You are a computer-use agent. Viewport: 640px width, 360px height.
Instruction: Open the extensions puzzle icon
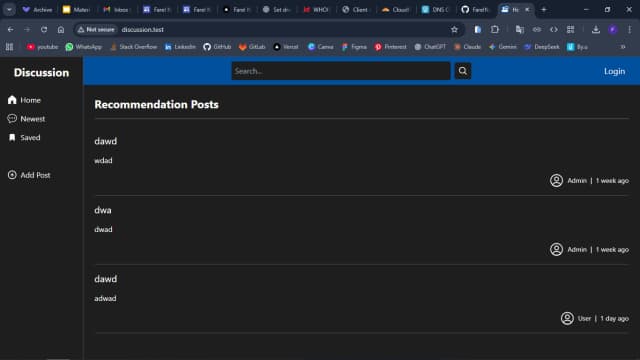pyautogui.click(x=495, y=29)
